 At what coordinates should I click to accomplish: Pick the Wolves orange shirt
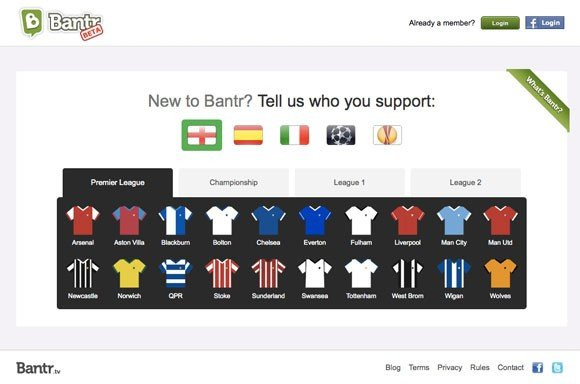coord(500,274)
